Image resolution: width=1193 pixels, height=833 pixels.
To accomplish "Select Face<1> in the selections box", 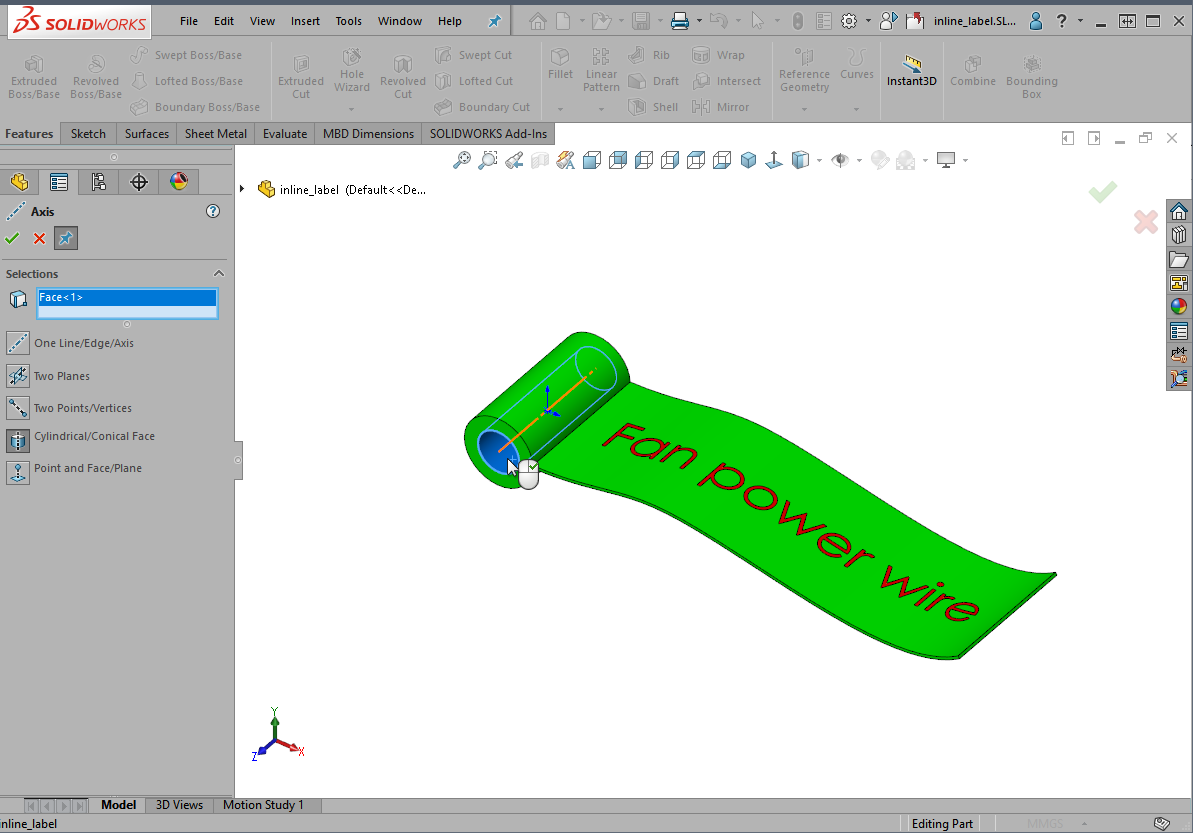I will click(127, 297).
